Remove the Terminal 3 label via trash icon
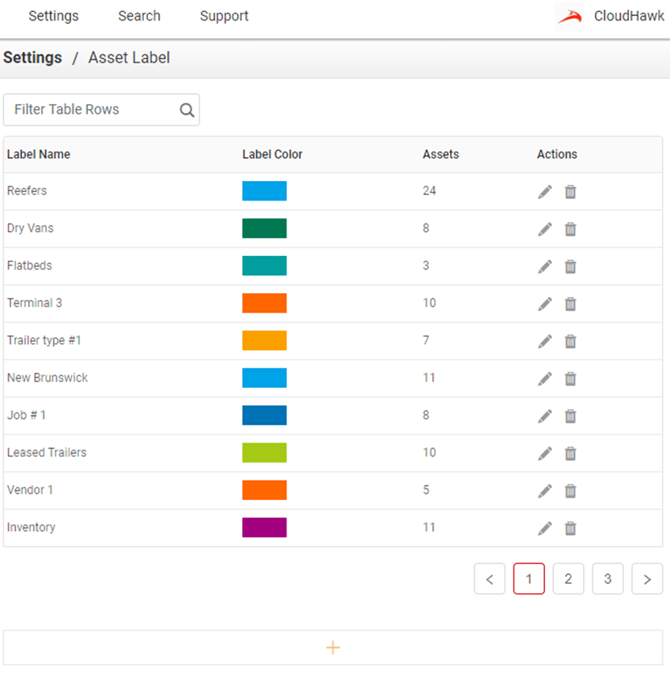The width and height of the screenshot is (670, 681). [570, 304]
